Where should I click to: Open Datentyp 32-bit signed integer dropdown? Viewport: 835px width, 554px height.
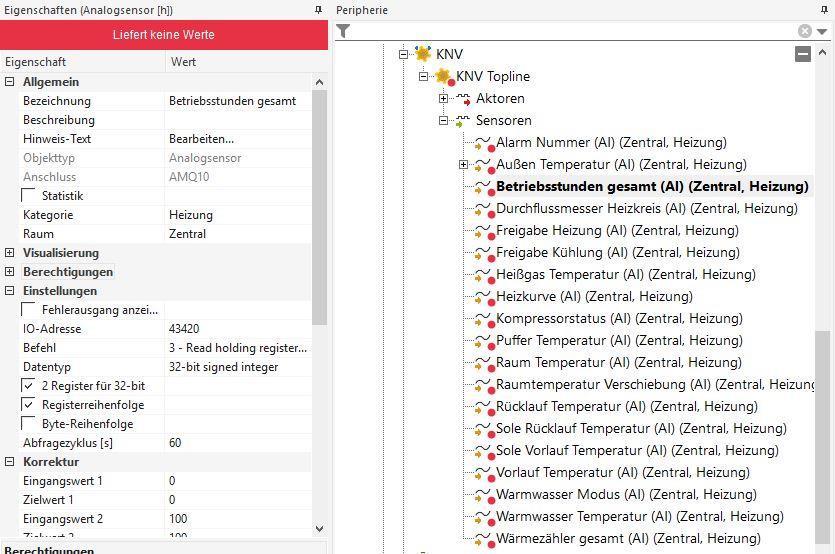pos(238,367)
